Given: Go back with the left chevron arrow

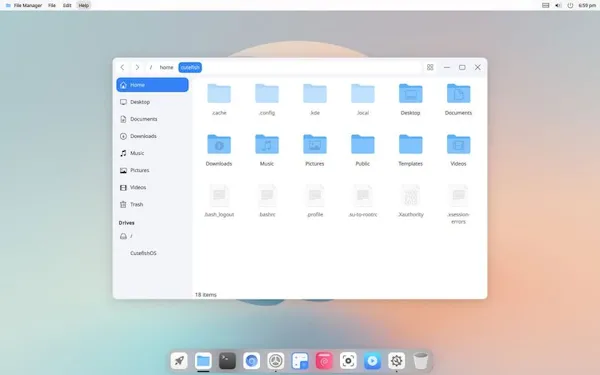Looking at the screenshot, I should (122, 67).
